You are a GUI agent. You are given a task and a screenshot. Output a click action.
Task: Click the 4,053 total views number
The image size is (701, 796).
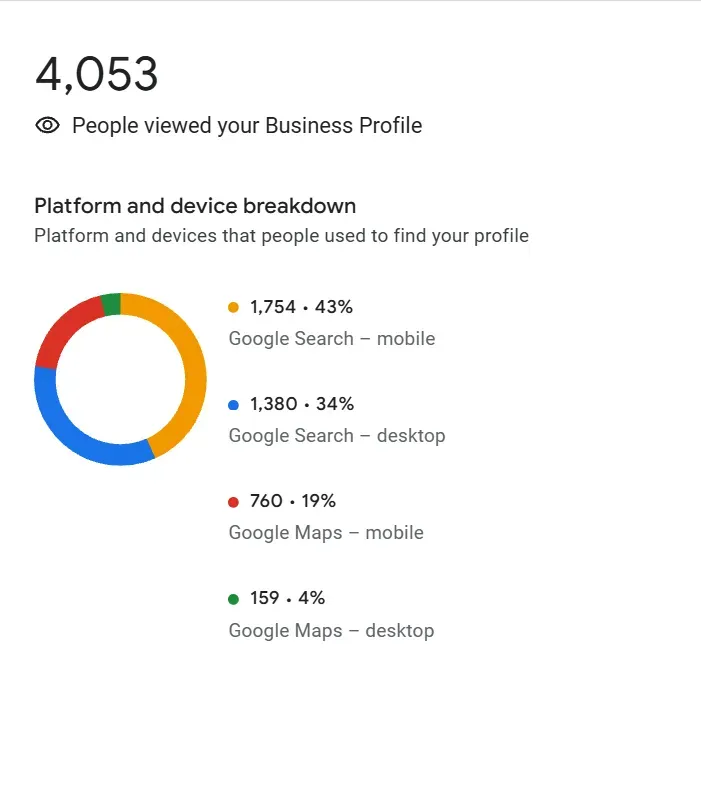point(97,75)
